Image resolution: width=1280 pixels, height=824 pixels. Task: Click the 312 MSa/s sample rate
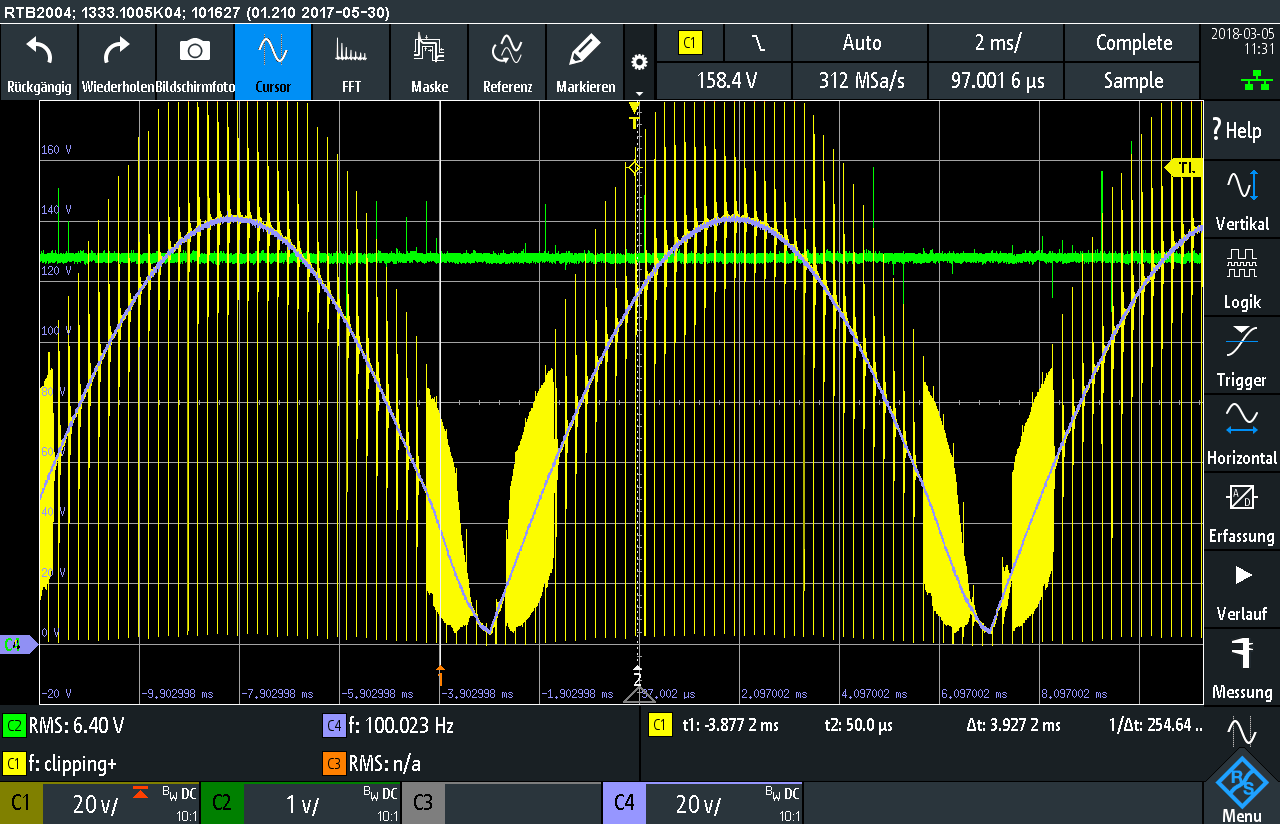pos(861,80)
